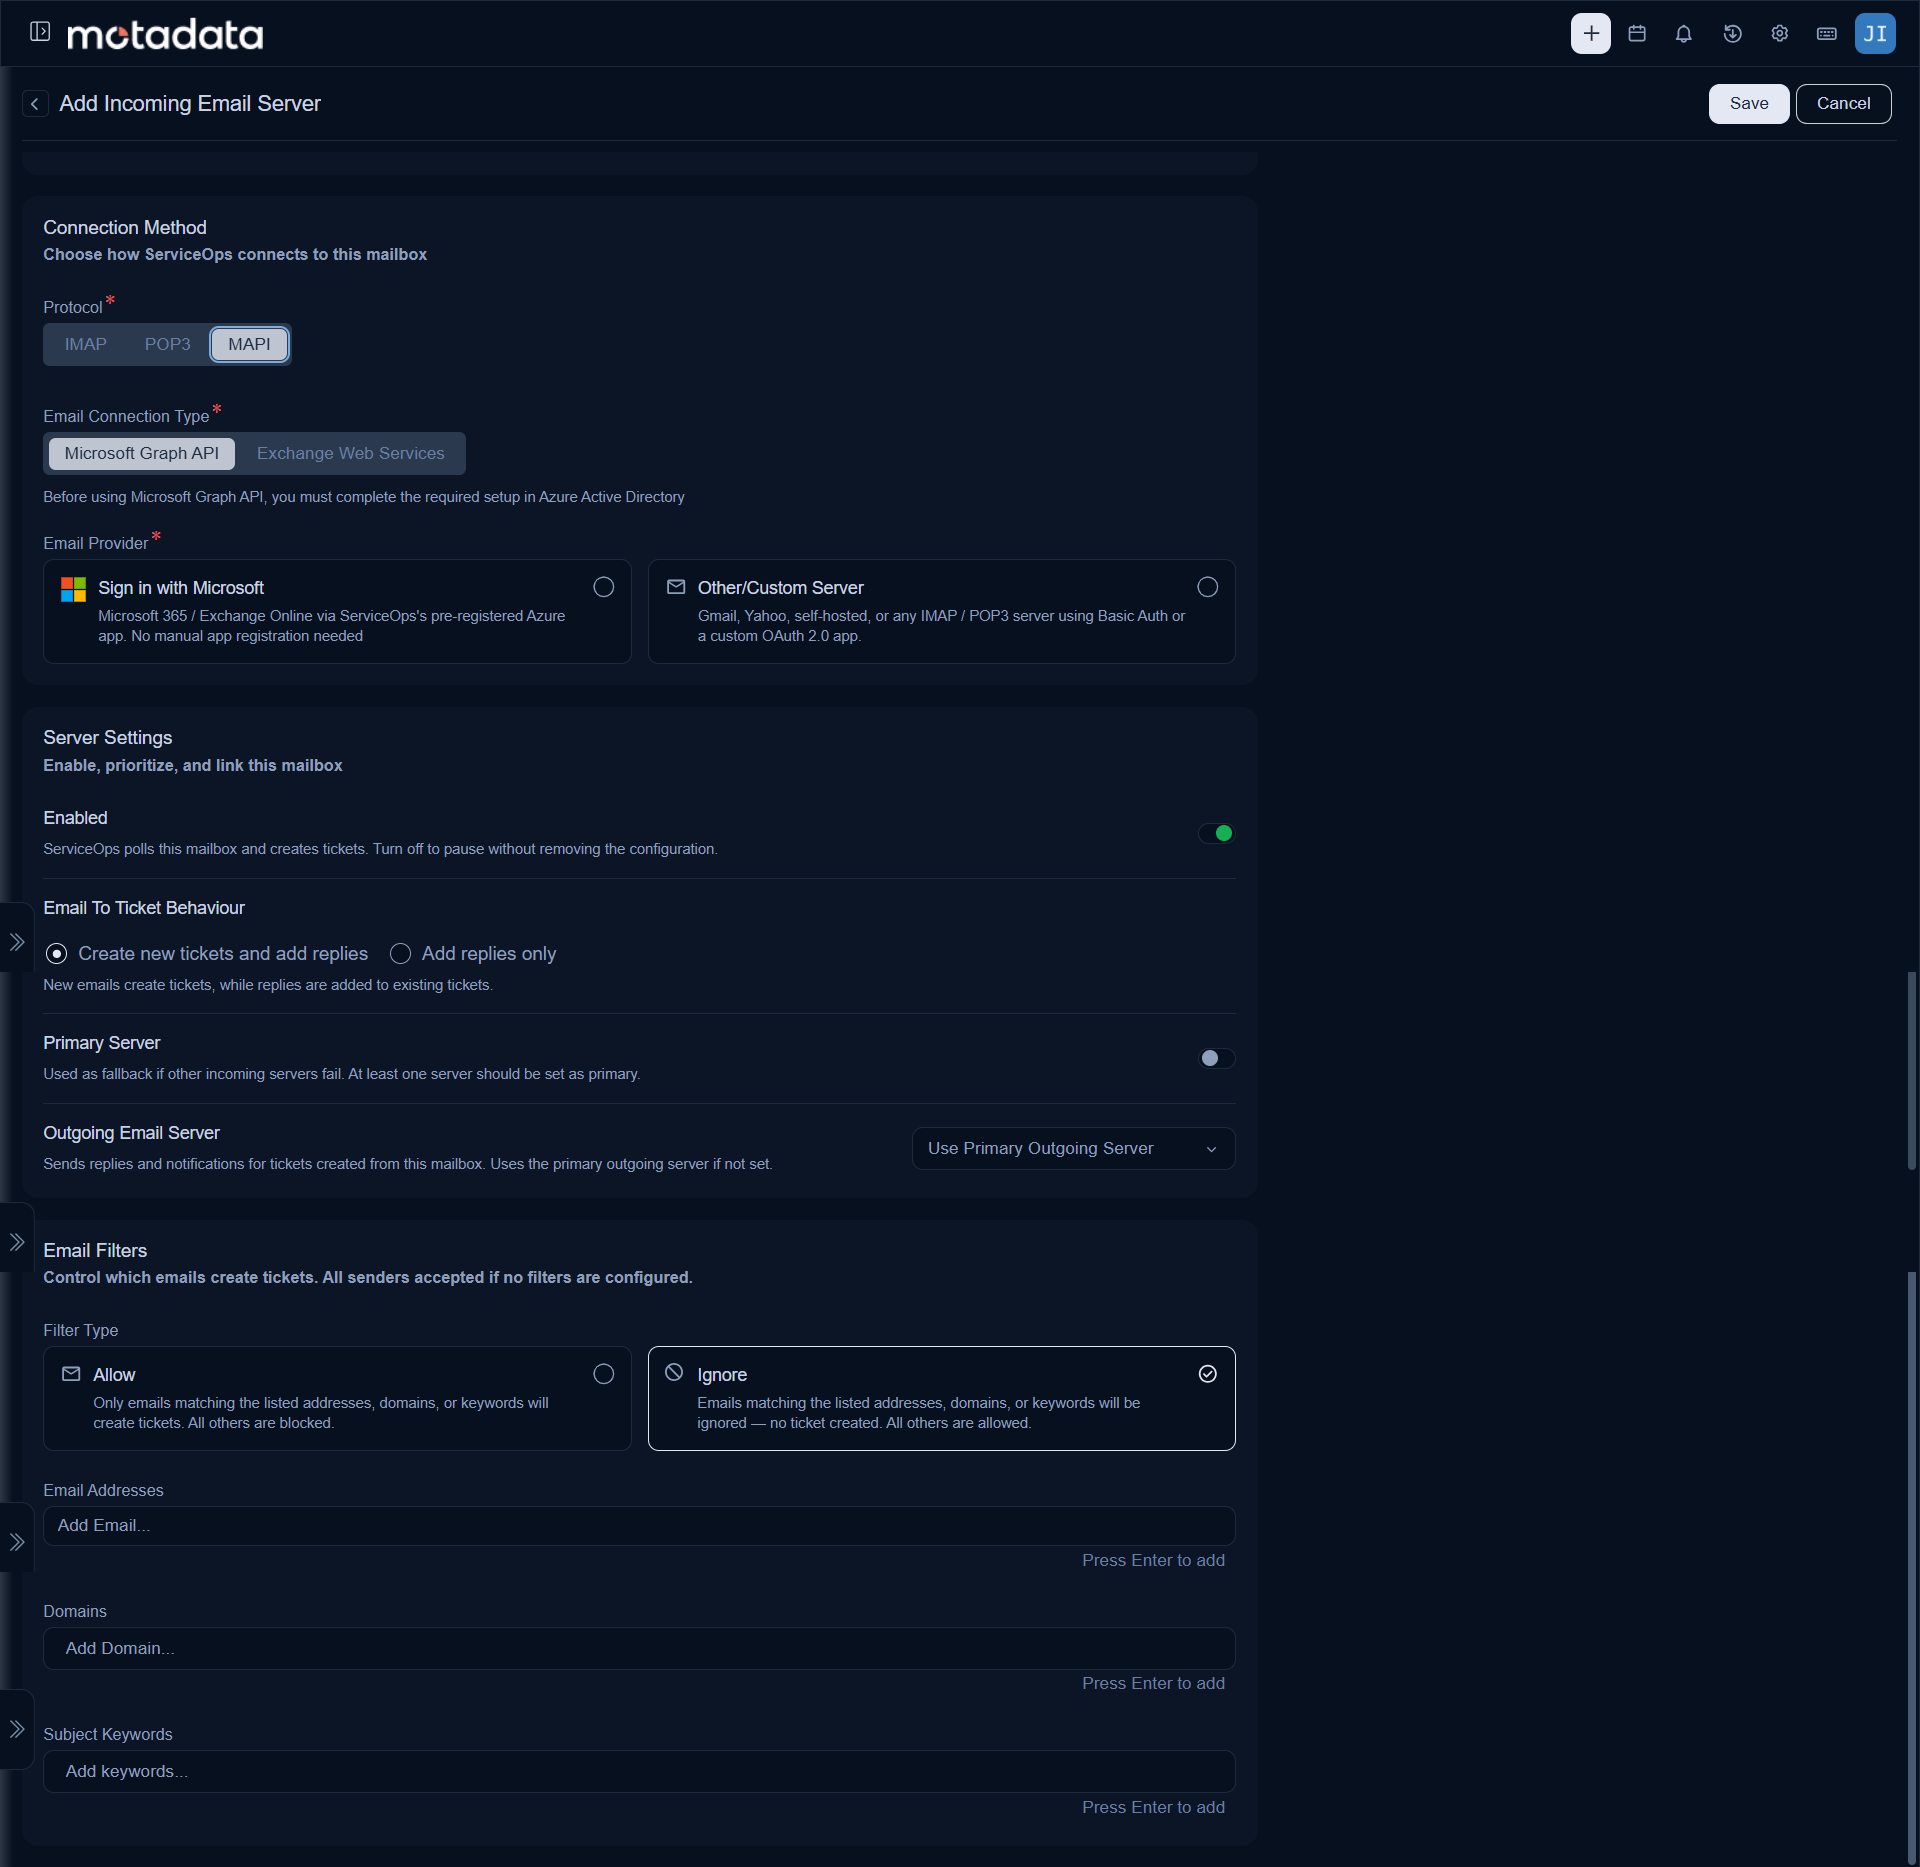Click the envelope icon on the Allow card
The height and width of the screenshot is (1867, 1920).
71,1374
